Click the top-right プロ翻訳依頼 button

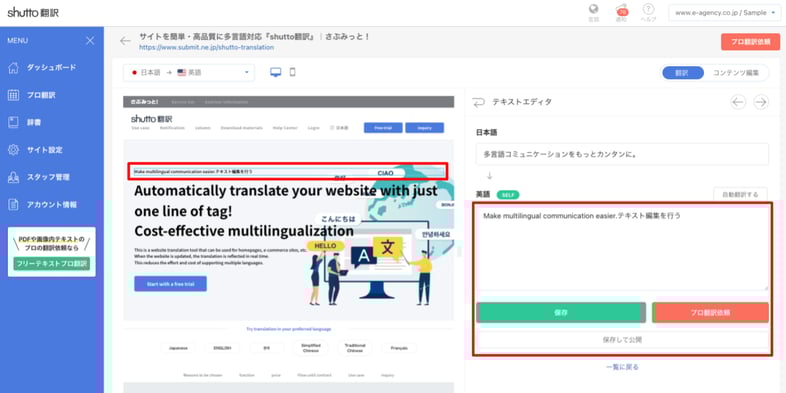click(750, 42)
